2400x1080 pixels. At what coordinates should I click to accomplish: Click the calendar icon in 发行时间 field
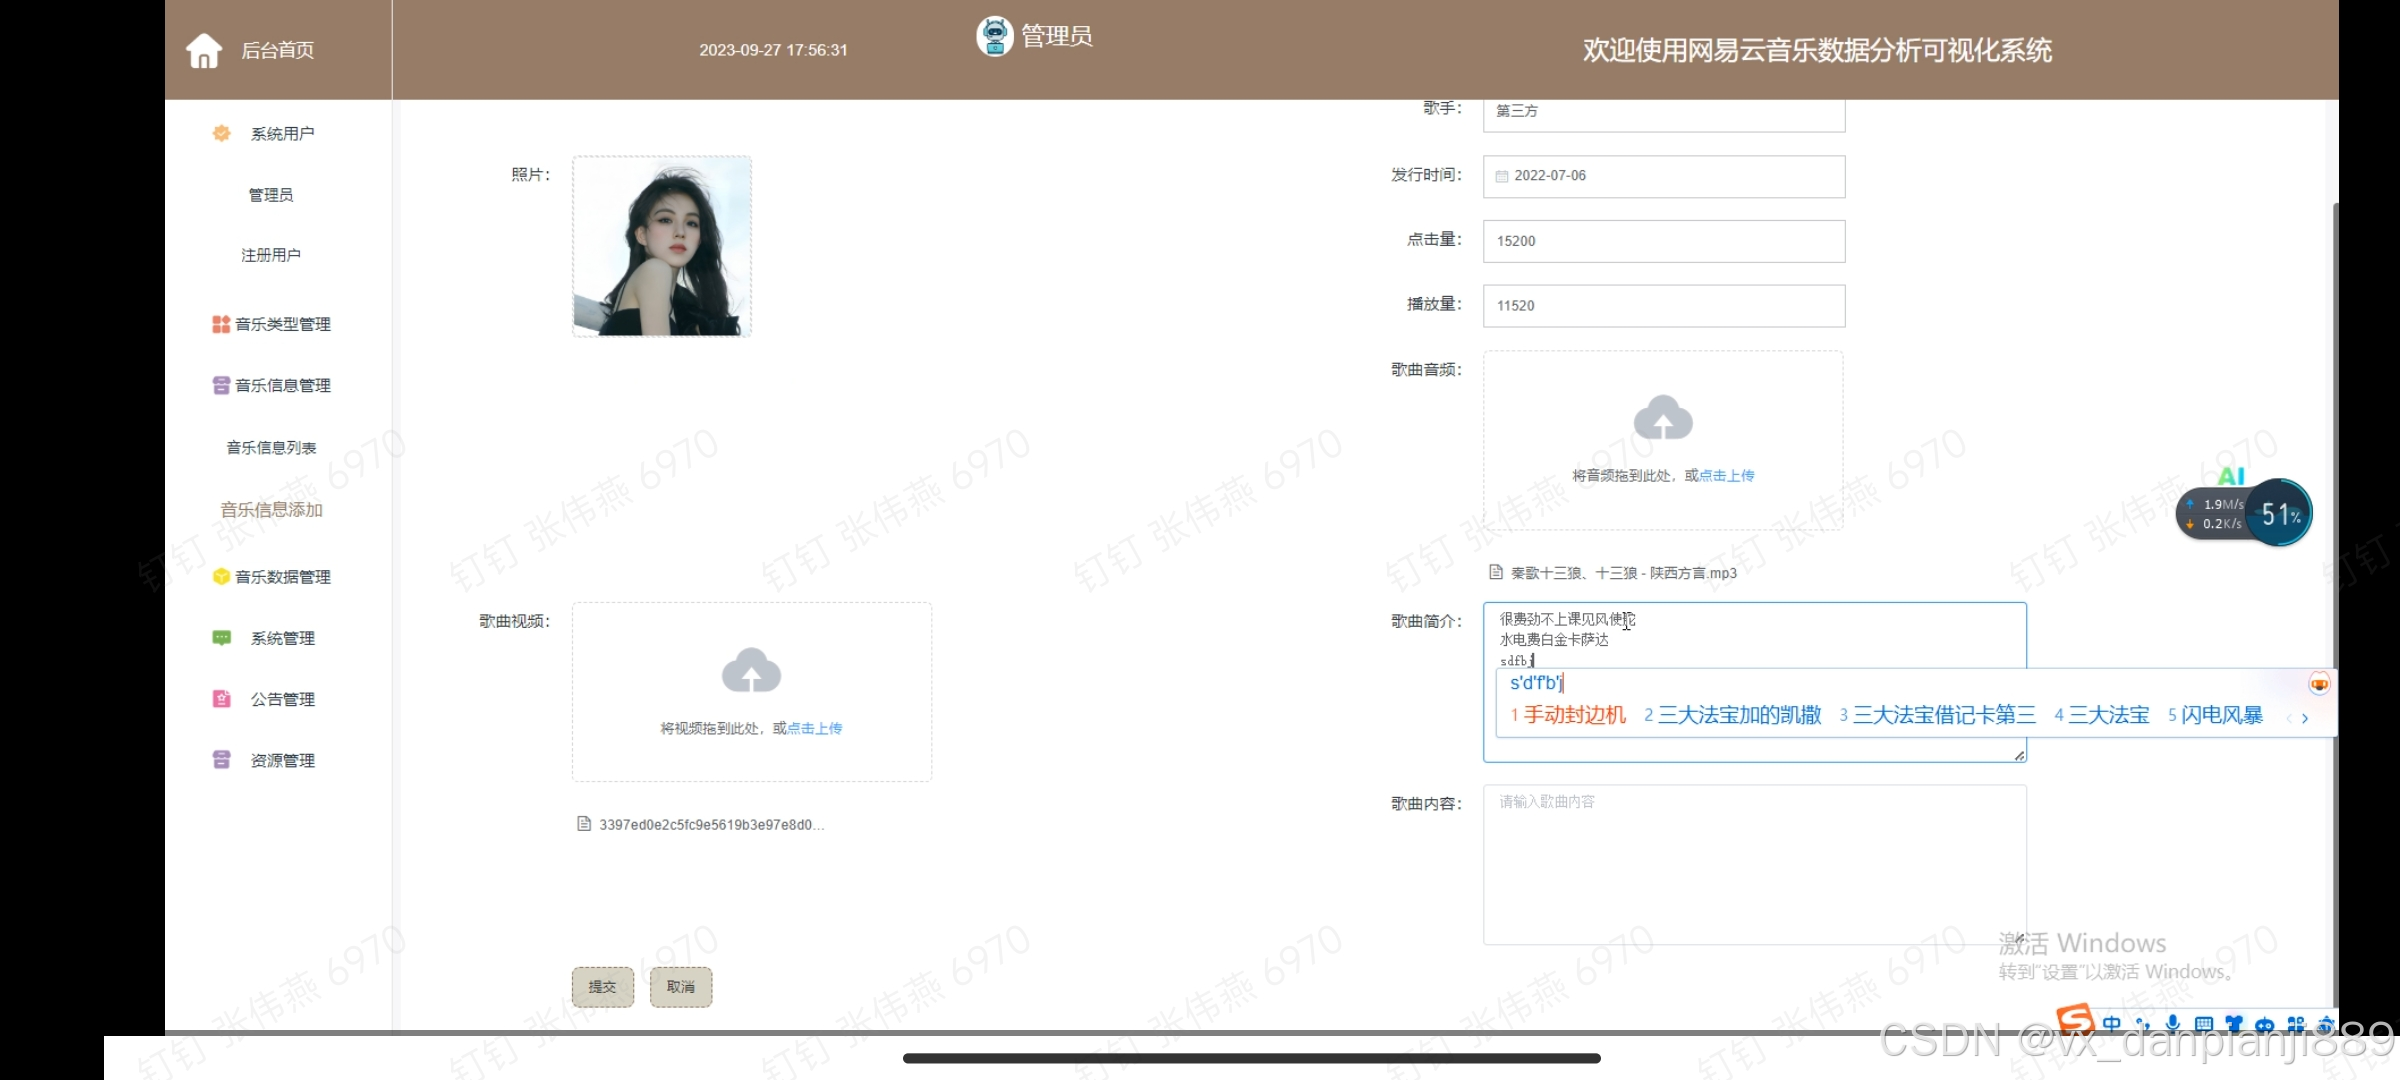click(x=1501, y=176)
